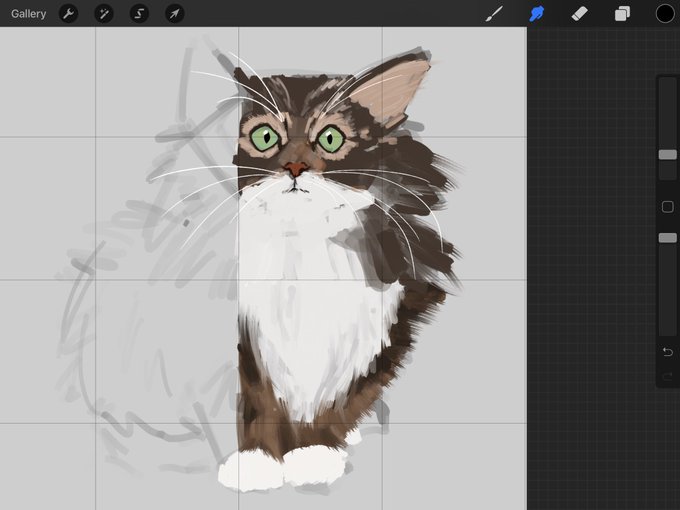Click the brush size slider handle
The width and height of the screenshot is (680, 510).
point(668,155)
